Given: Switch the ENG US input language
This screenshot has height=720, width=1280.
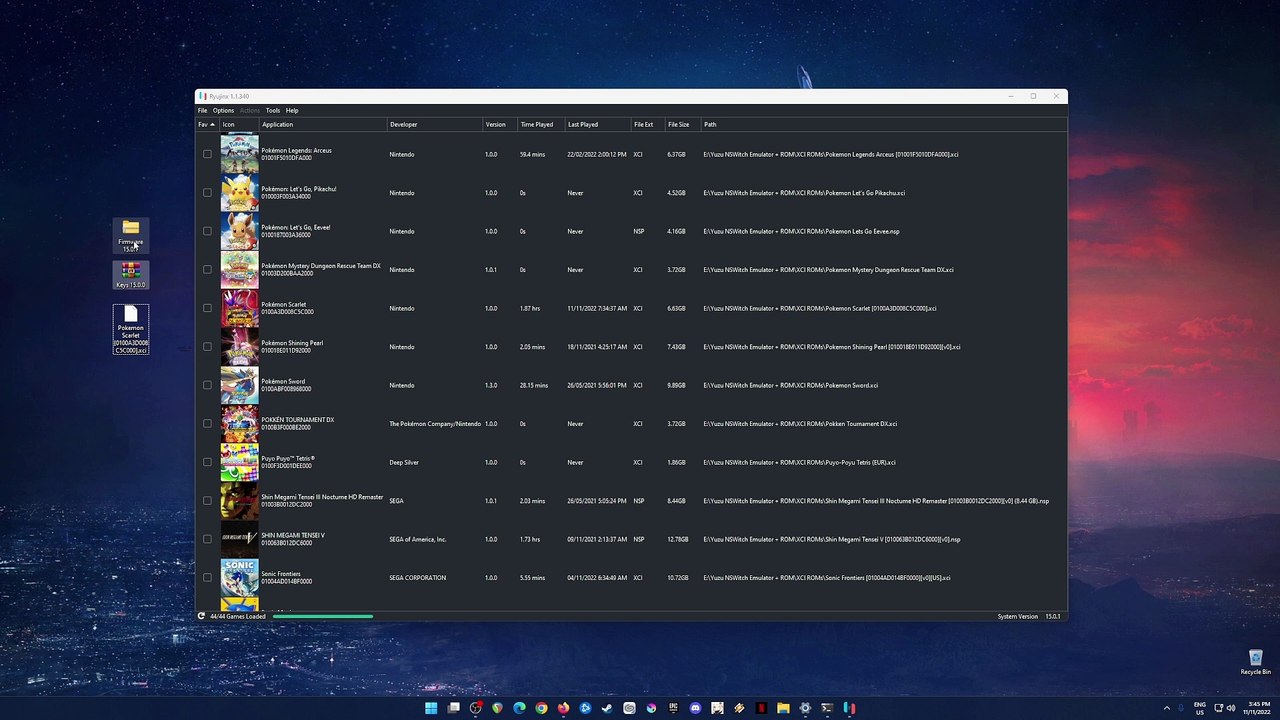Looking at the screenshot, I should coord(1200,708).
